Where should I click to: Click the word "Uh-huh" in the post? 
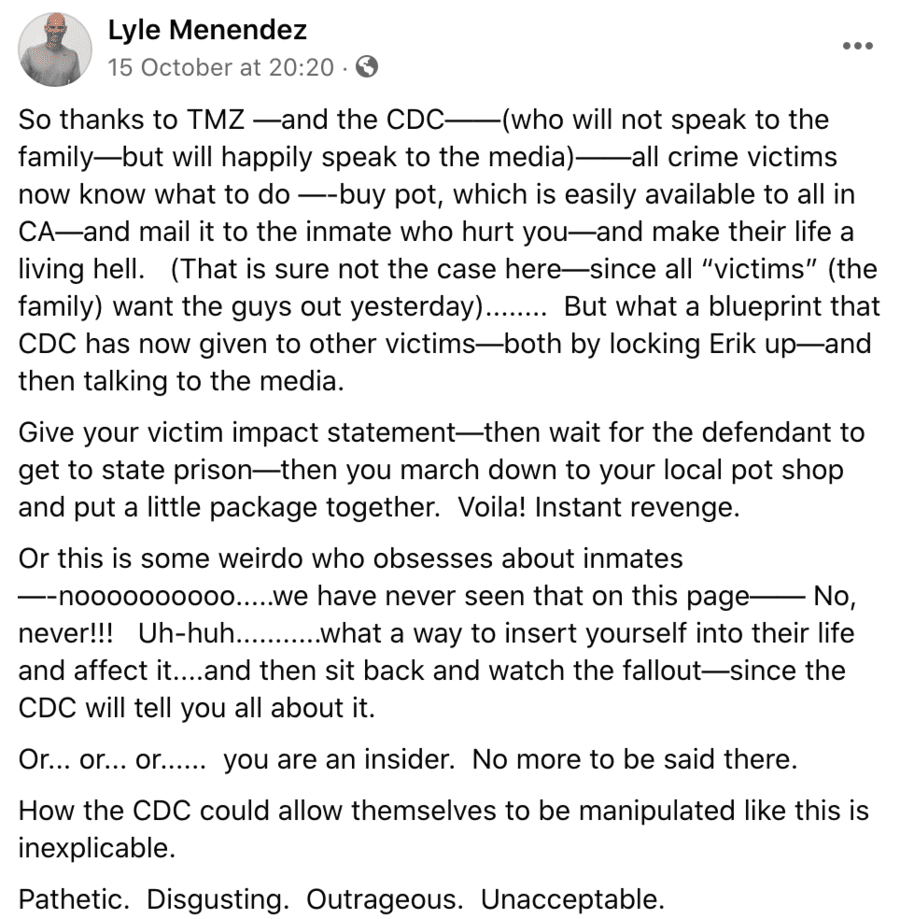pos(176,634)
